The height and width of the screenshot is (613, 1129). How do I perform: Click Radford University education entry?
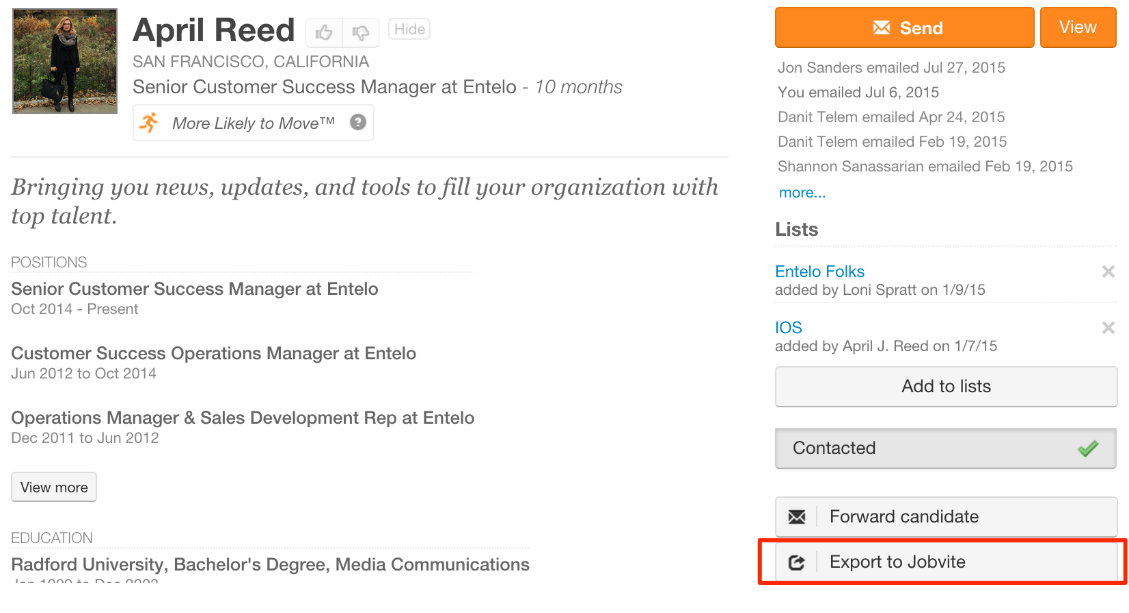(270, 564)
